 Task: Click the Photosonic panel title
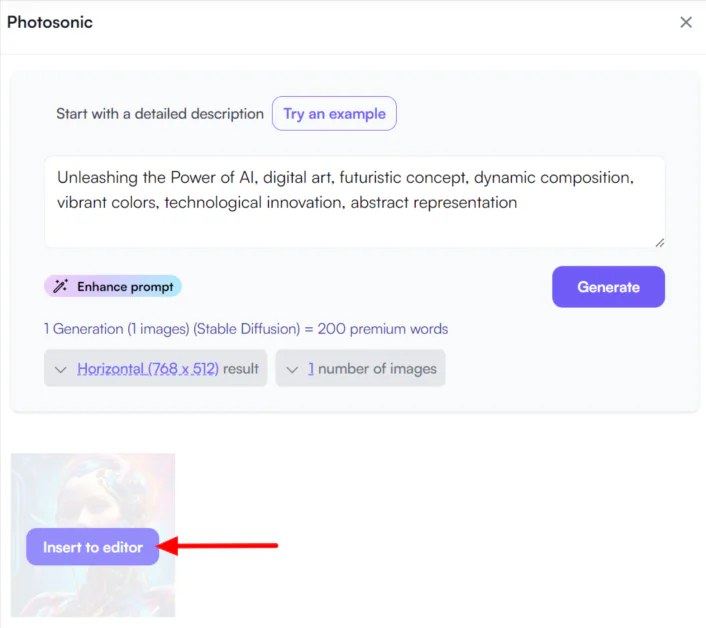[50, 22]
